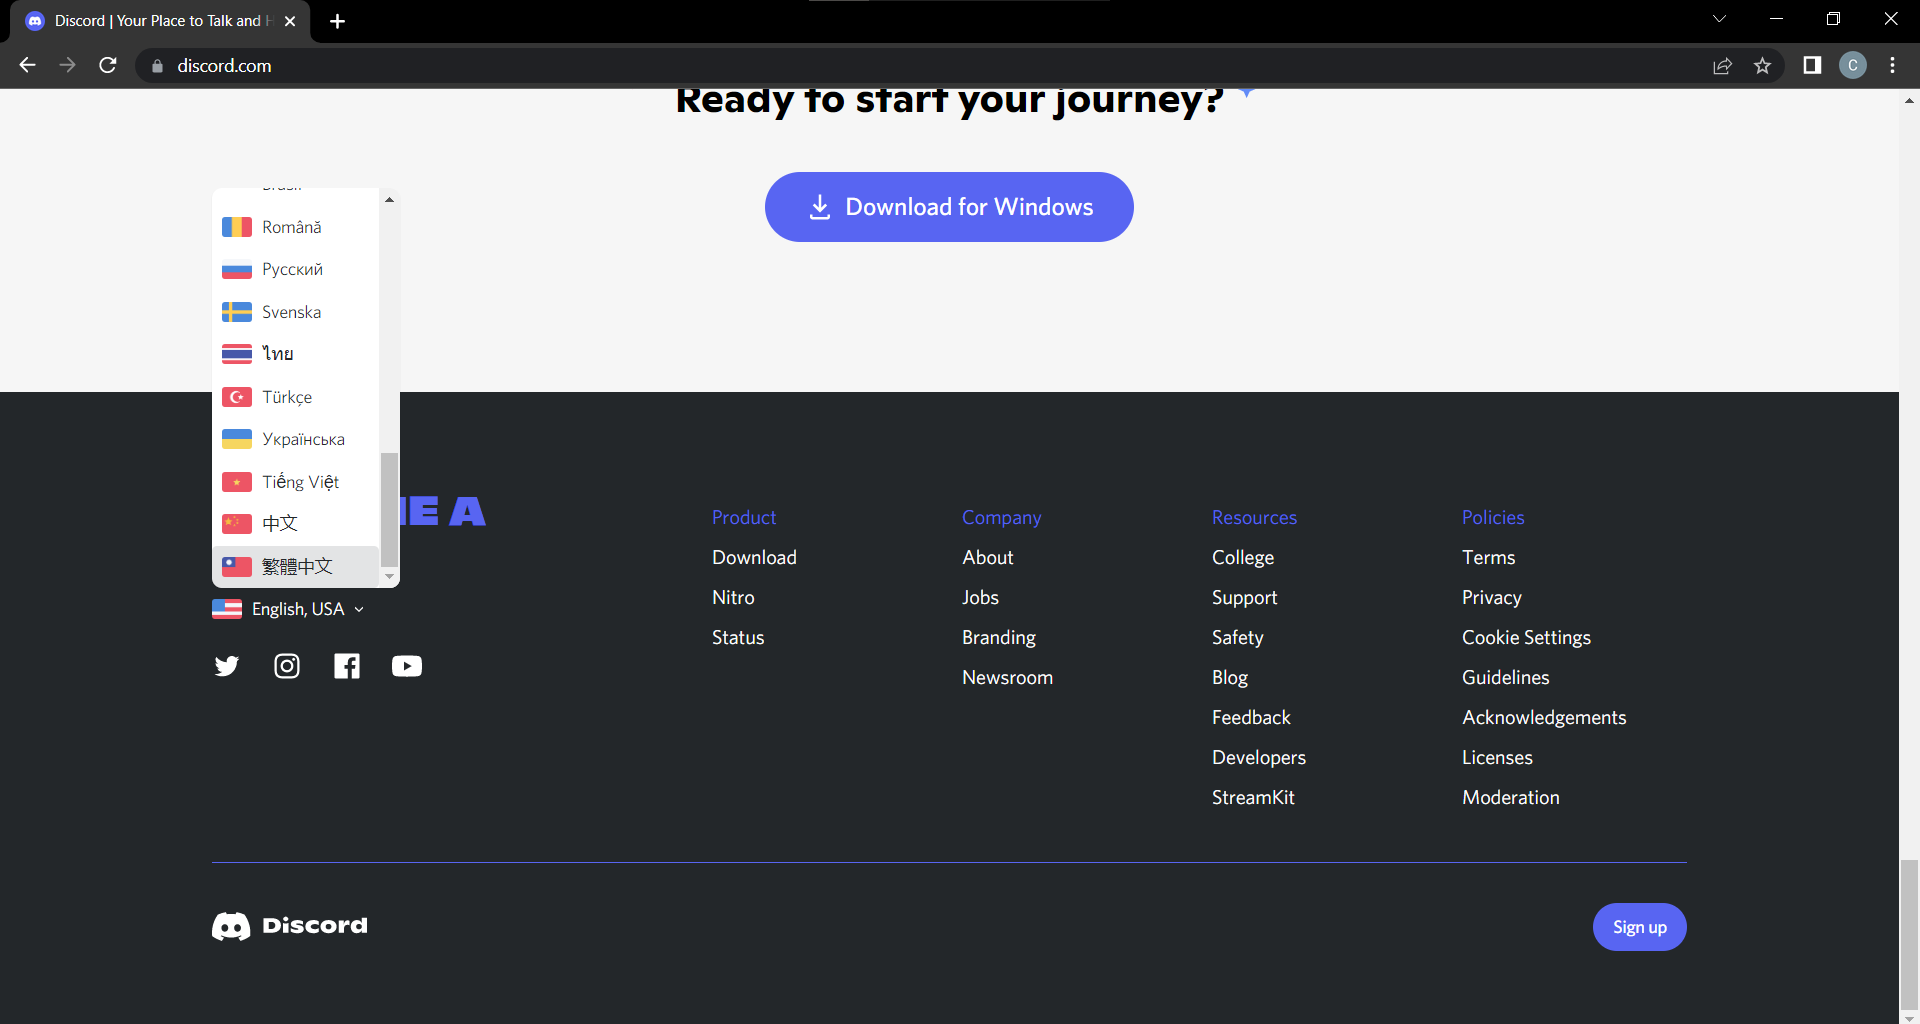Open the About link under Company

988,557
